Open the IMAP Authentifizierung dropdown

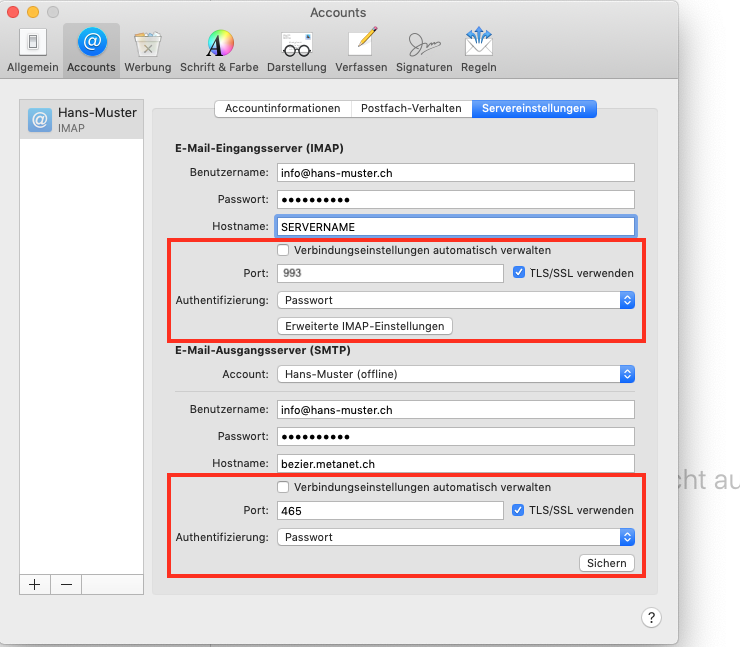(455, 300)
